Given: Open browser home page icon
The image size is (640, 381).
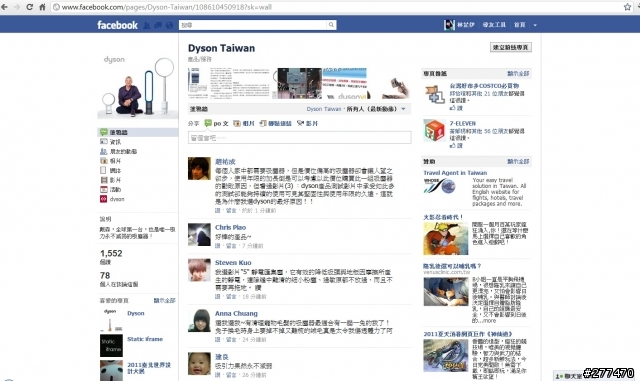Looking at the screenshot, I should click(42, 7).
